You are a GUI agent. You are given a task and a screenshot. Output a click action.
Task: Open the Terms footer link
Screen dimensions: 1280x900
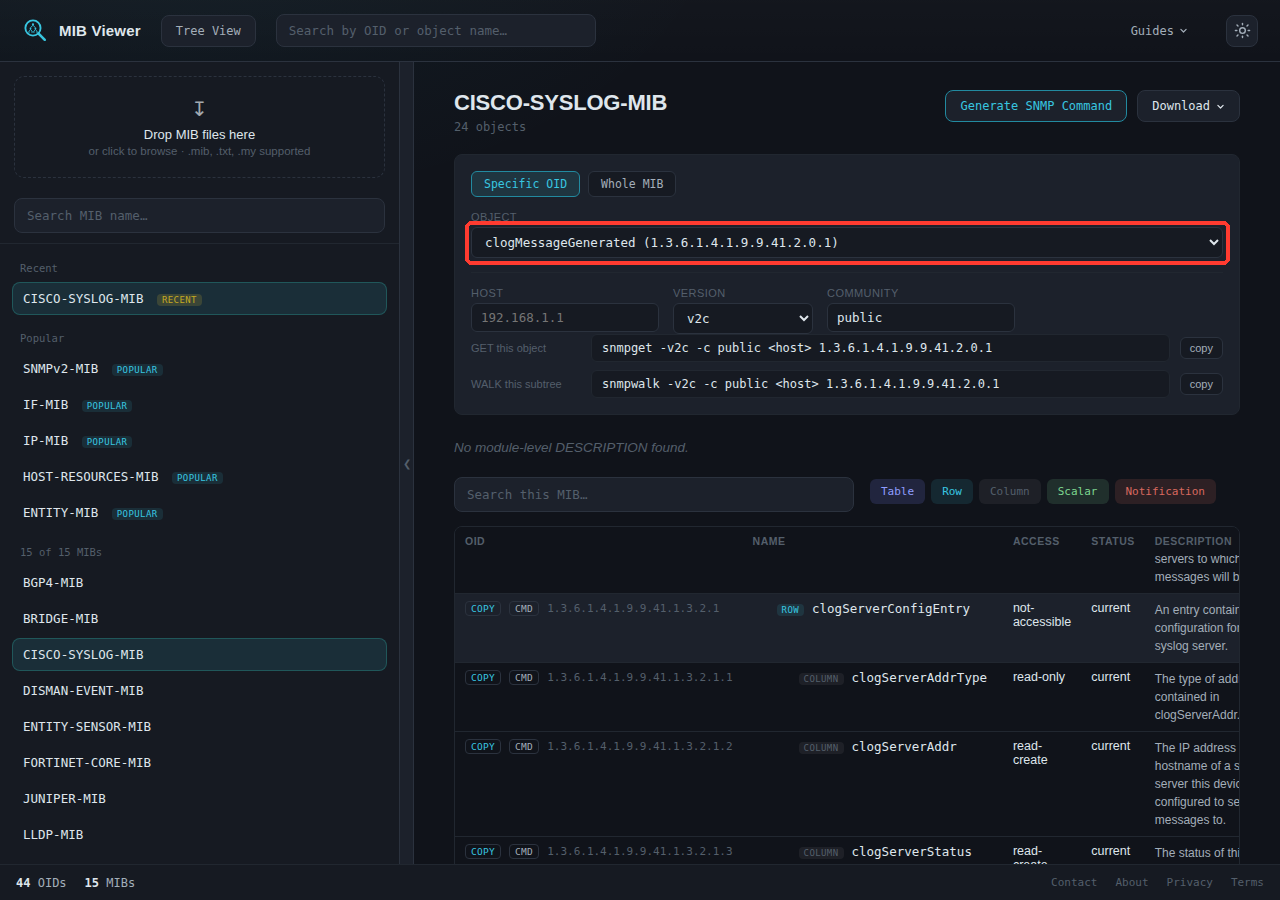[1247, 882]
